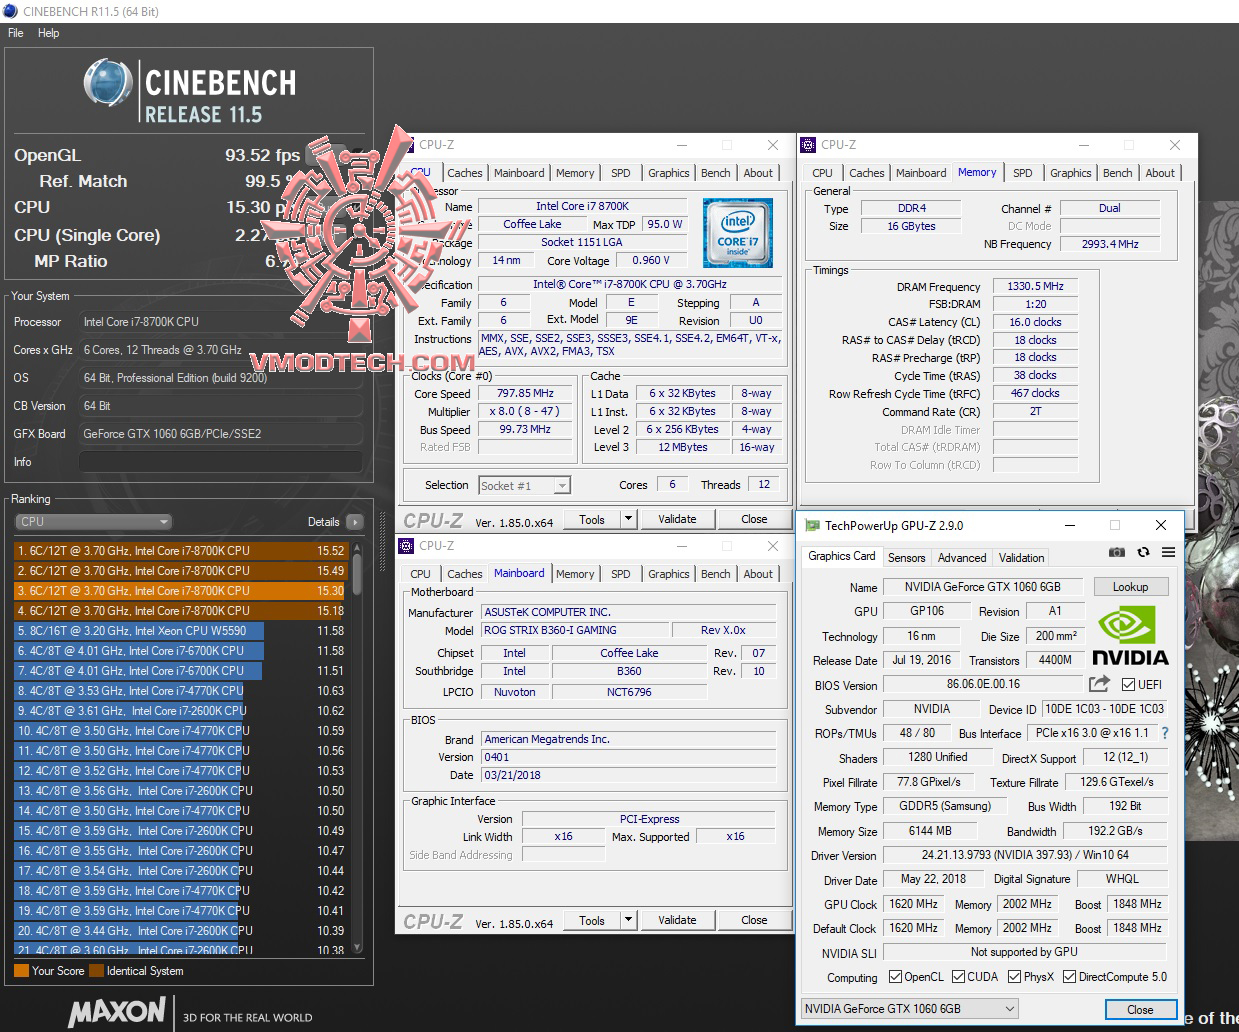Image resolution: width=1239 pixels, height=1032 pixels.
Task: Toggle the PhysX checkbox
Action: (1015, 977)
